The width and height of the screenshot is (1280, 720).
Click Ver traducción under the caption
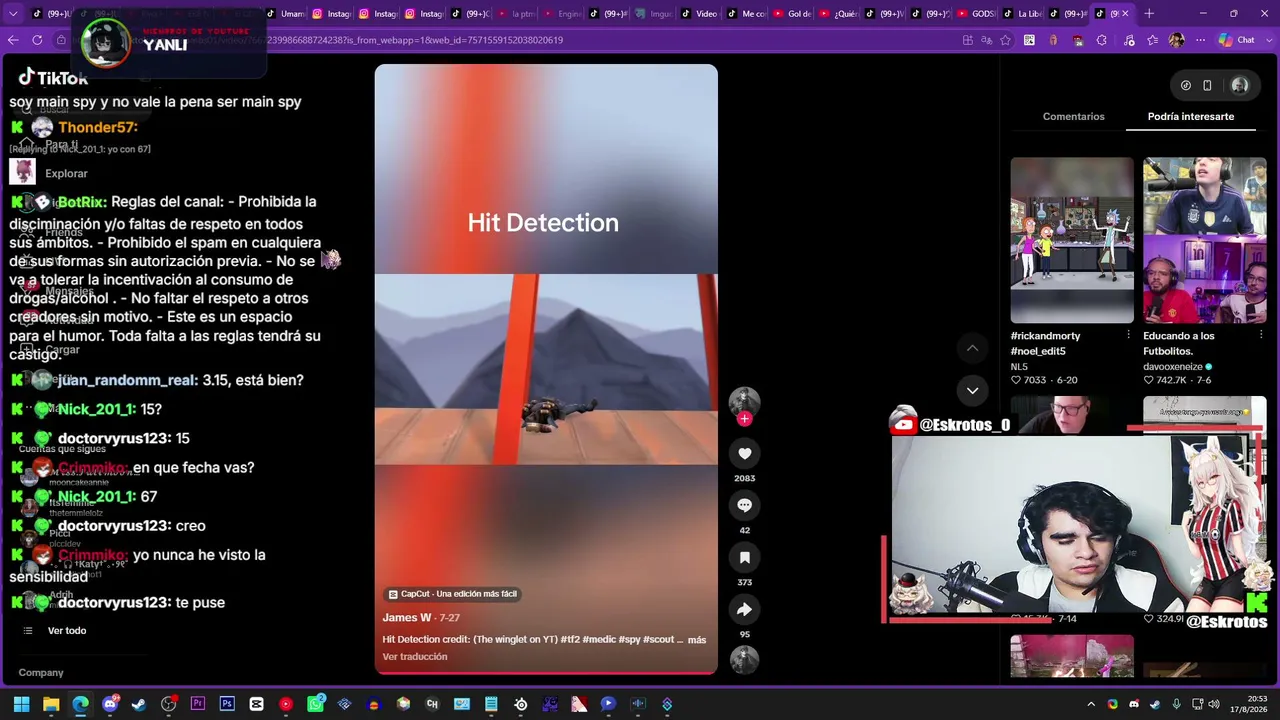coord(415,657)
